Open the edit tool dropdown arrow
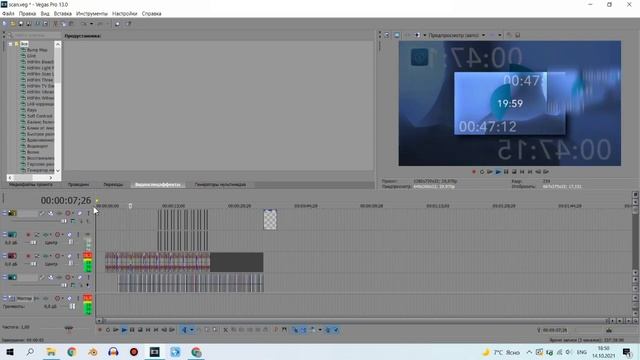640x360 pixels. pos(192,330)
